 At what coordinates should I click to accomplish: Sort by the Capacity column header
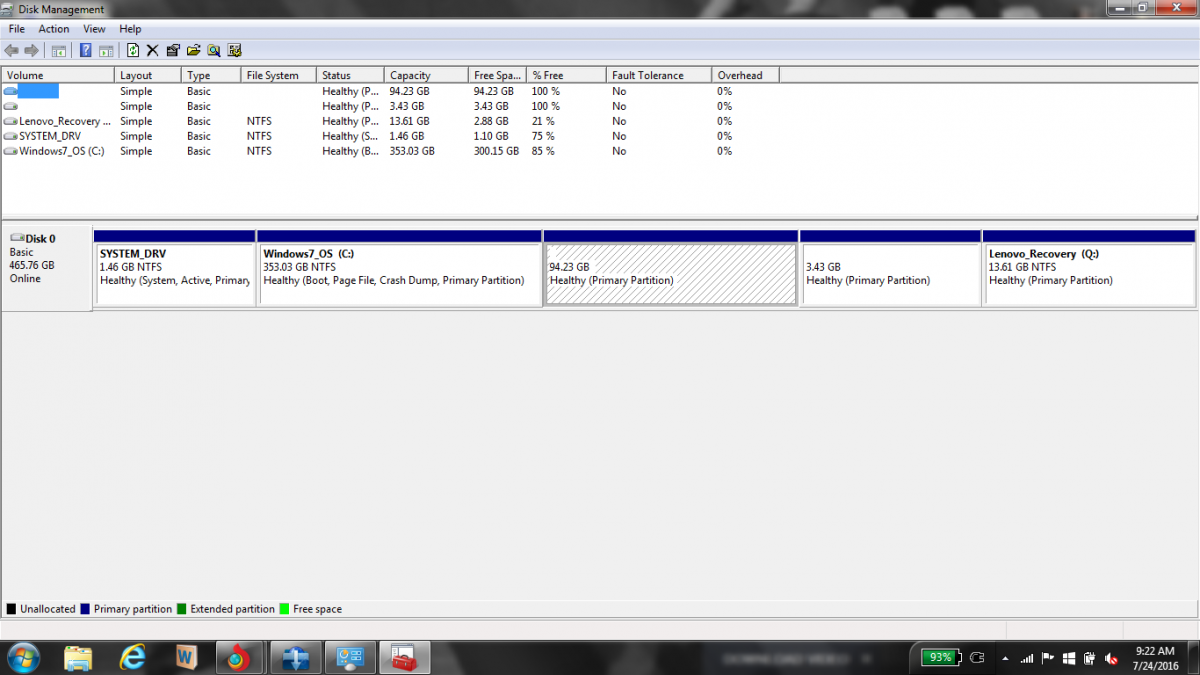point(426,75)
